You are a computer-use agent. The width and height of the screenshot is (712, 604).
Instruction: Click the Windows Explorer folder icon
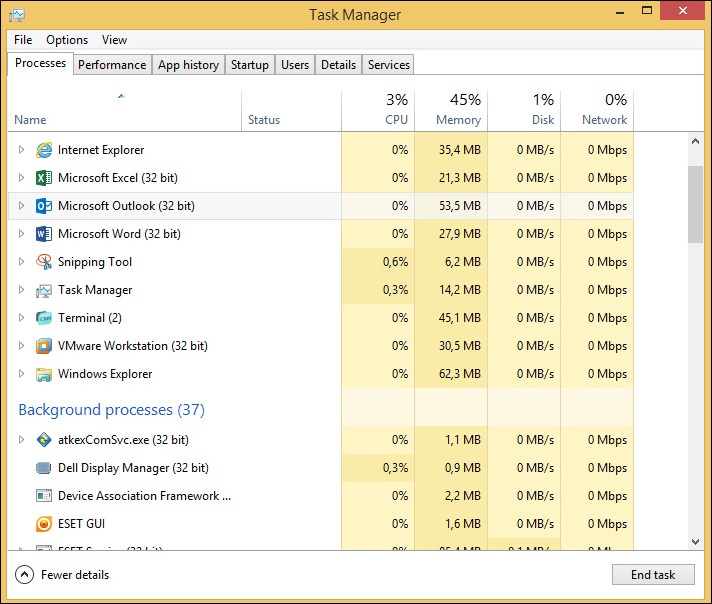point(44,374)
